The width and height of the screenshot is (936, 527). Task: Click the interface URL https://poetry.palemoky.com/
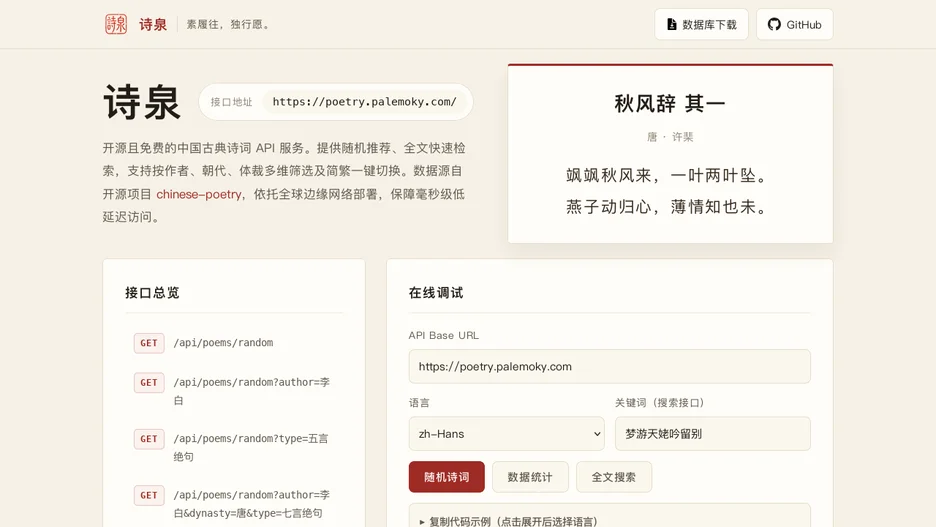tap(365, 101)
